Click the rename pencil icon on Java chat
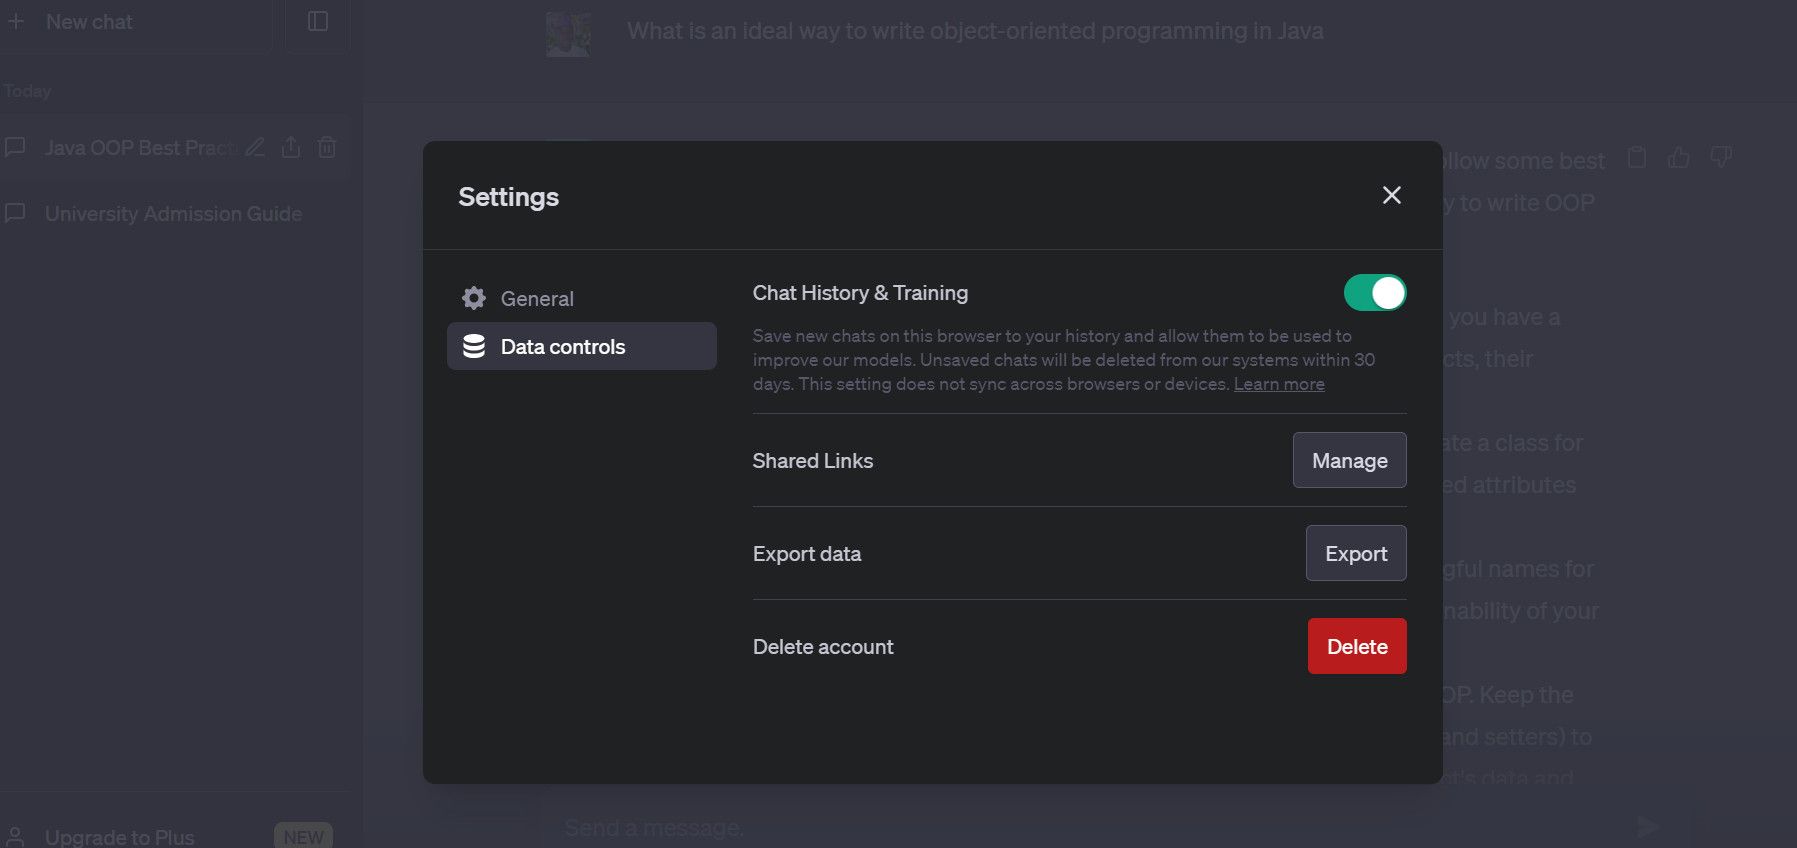The image size is (1797, 848). pyautogui.click(x=255, y=148)
